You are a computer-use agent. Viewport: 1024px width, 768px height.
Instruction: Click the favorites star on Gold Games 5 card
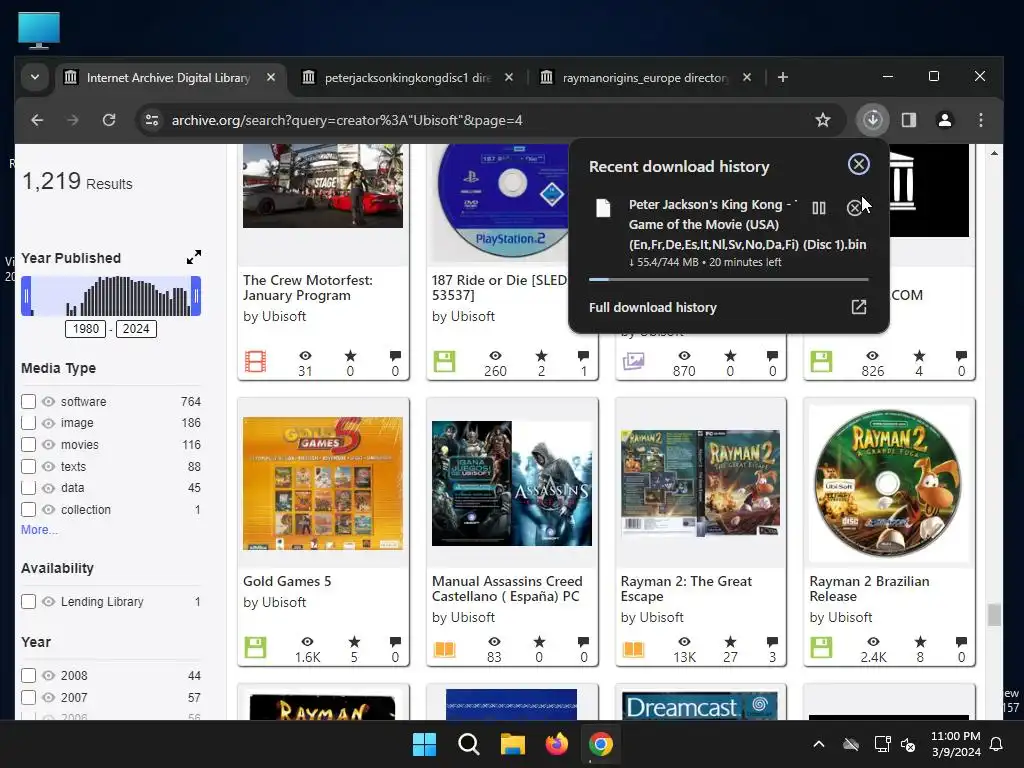point(354,642)
